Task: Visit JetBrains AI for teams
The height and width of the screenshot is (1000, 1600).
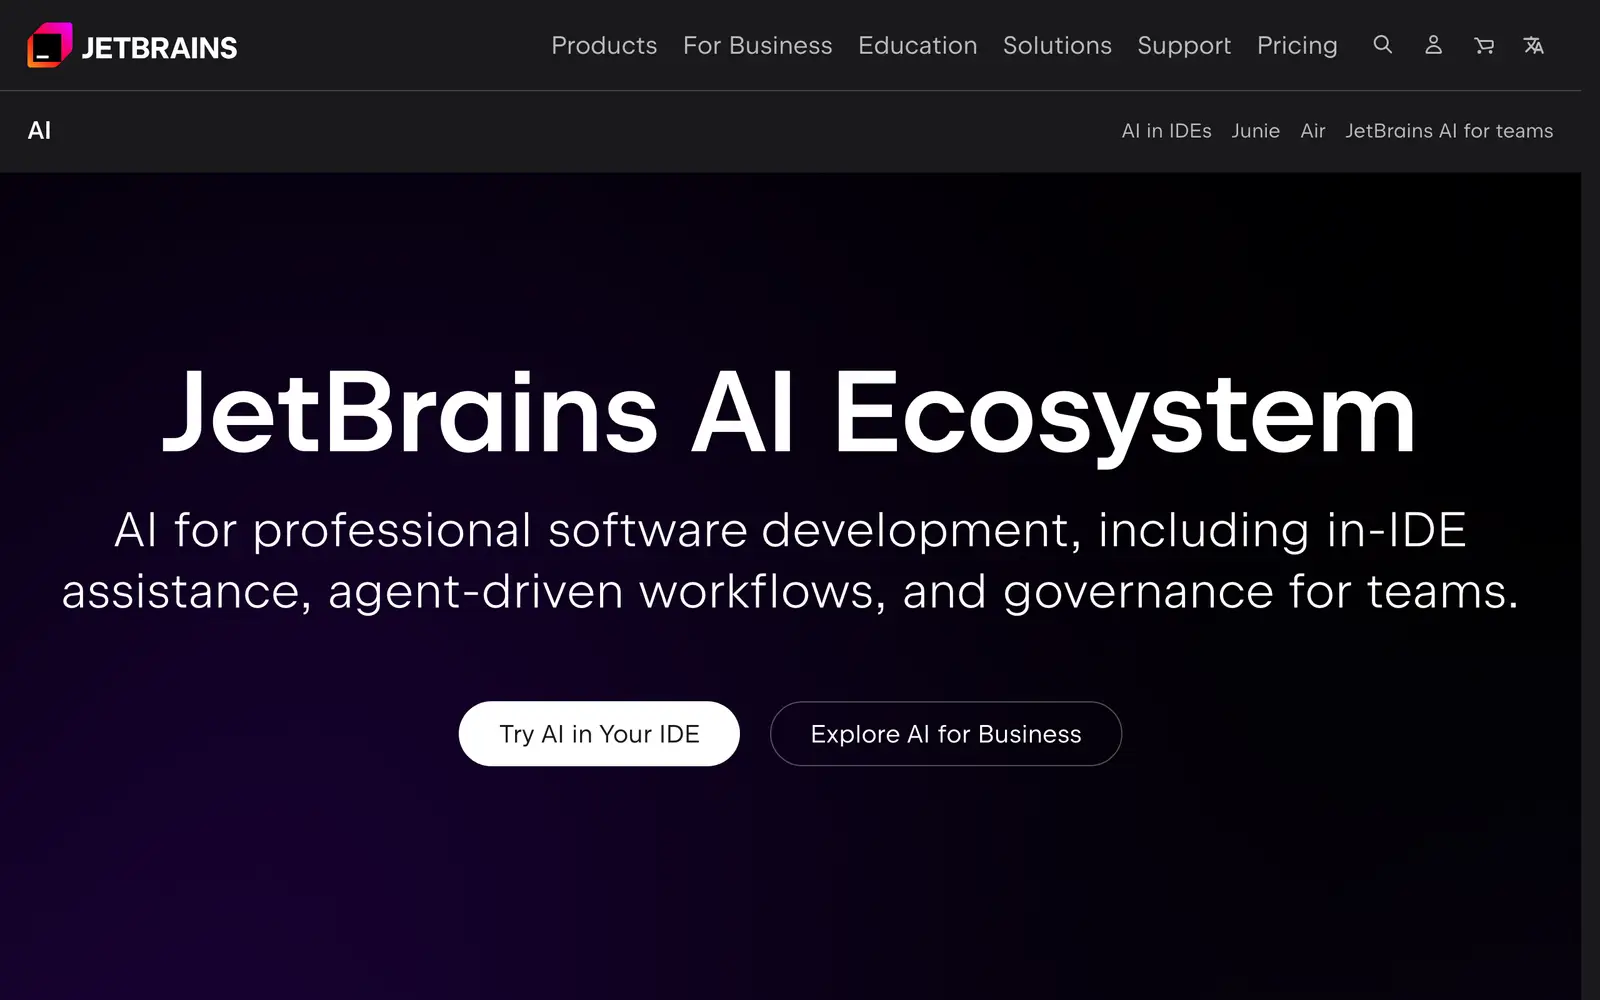Action: tap(1449, 131)
